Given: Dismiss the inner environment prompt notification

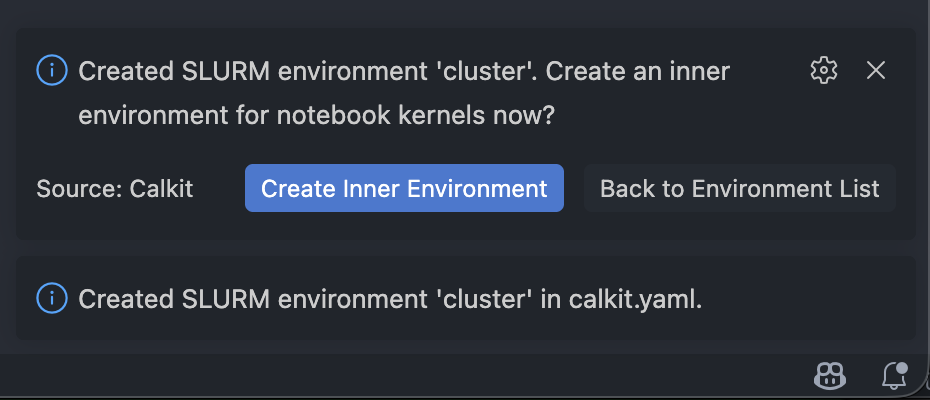Looking at the screenshot, I should pos(876,70).
